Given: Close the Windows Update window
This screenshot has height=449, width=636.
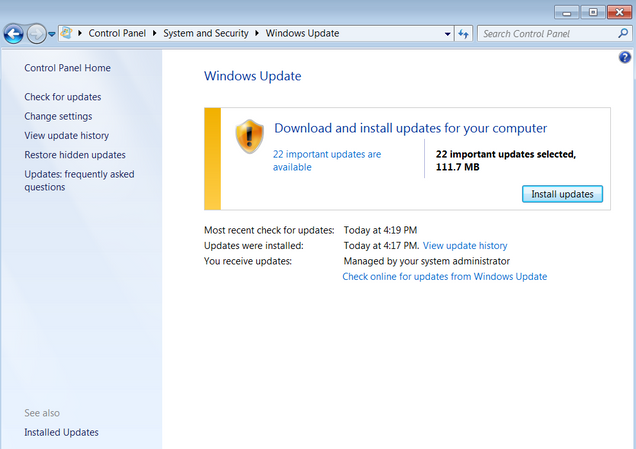Looking at the screenshot, I should click(619, 13).
